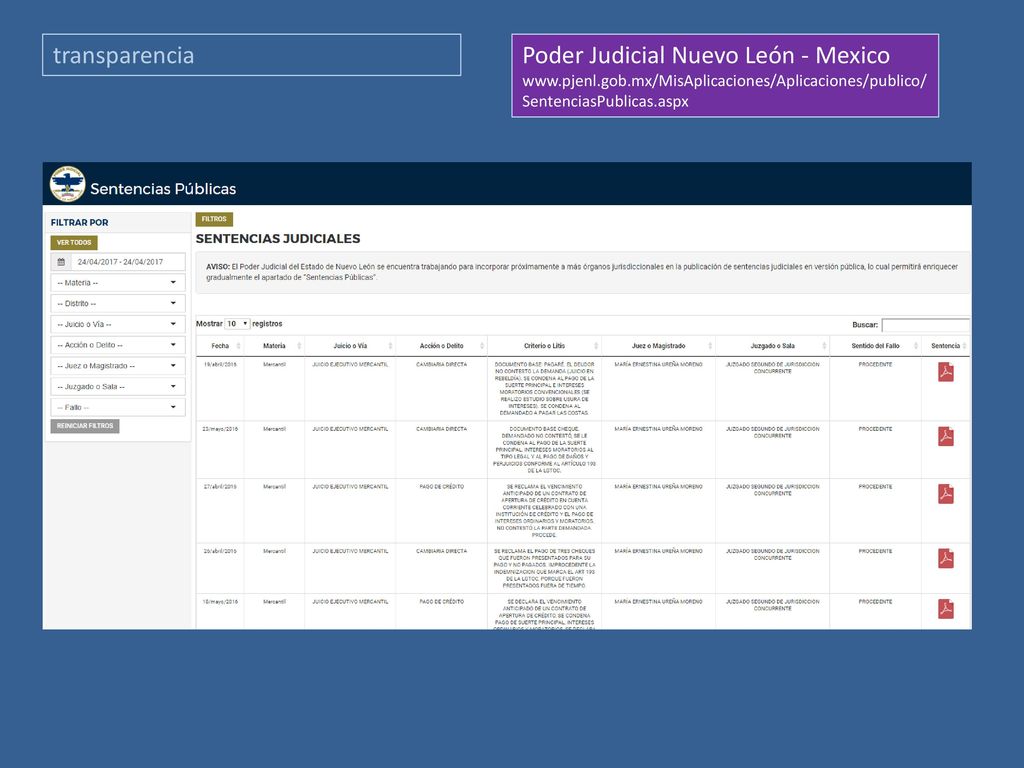Click sort arrows in Juez o Magistrado header
The image size is (1024, 768).
pos(710,346)
